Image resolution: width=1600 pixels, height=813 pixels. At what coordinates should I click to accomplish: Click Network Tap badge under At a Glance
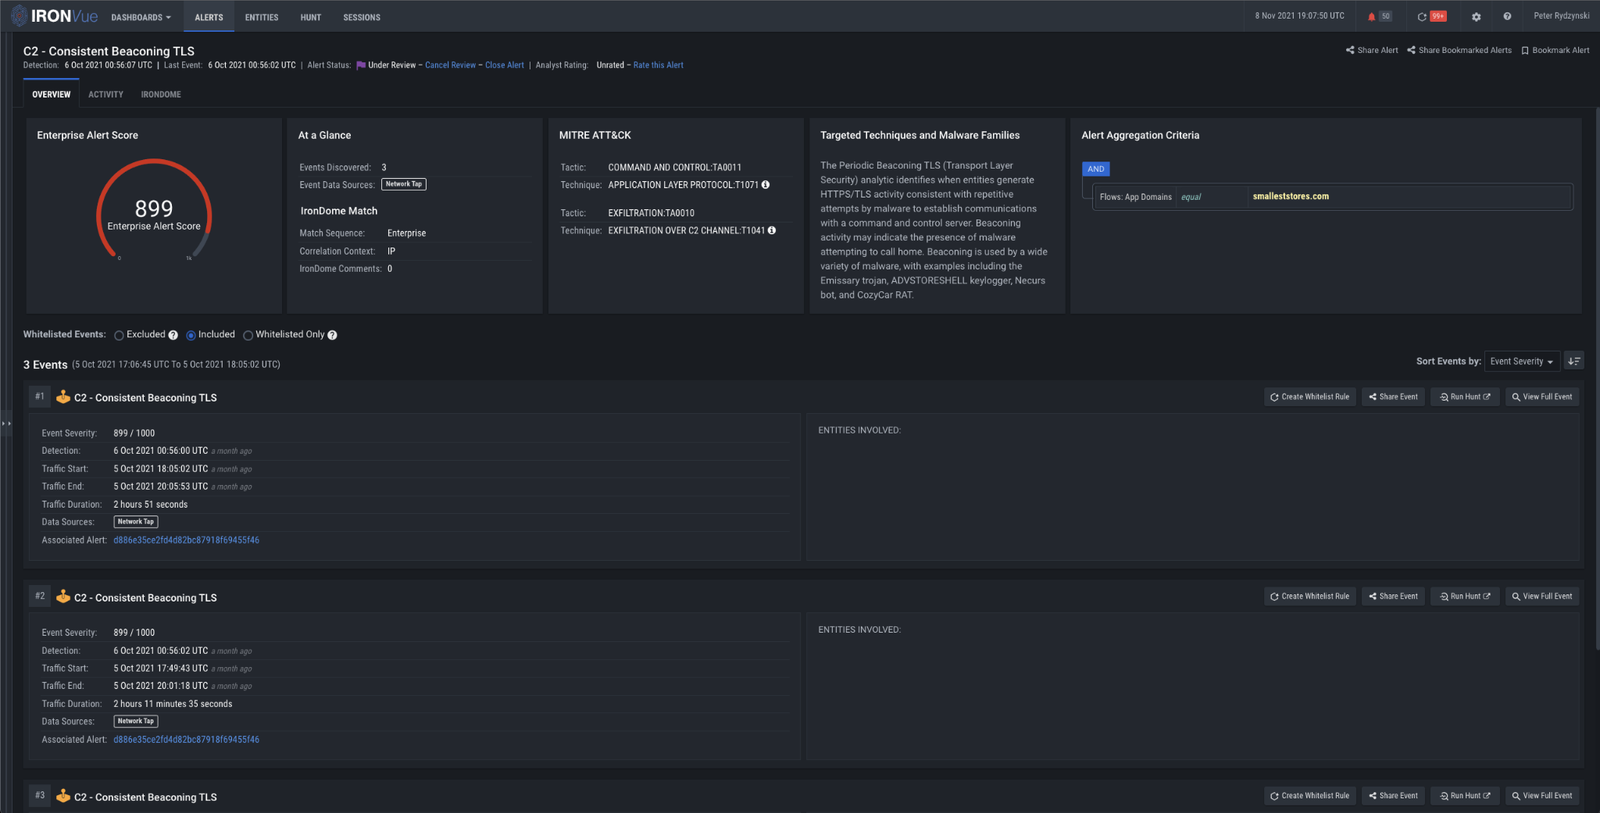coord(404,184)
